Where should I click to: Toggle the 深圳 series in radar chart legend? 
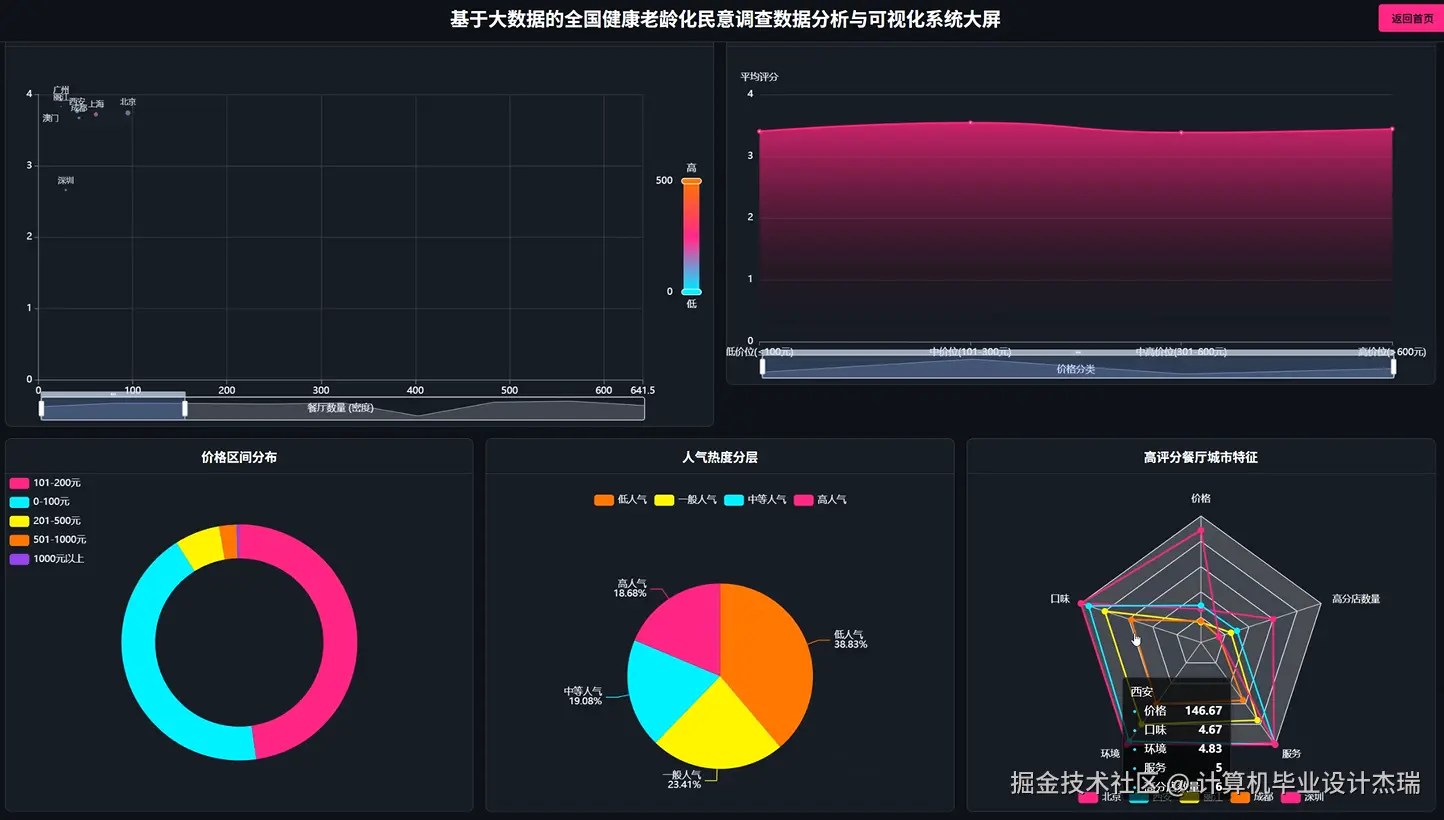click(x=1290, y=799)
